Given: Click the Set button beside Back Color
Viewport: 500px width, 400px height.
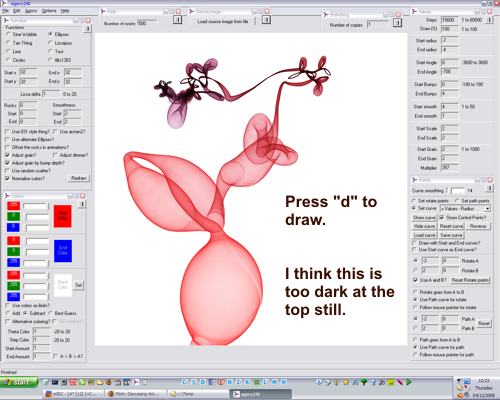Looking at the screenshot, I should click(x=78, y=285).
